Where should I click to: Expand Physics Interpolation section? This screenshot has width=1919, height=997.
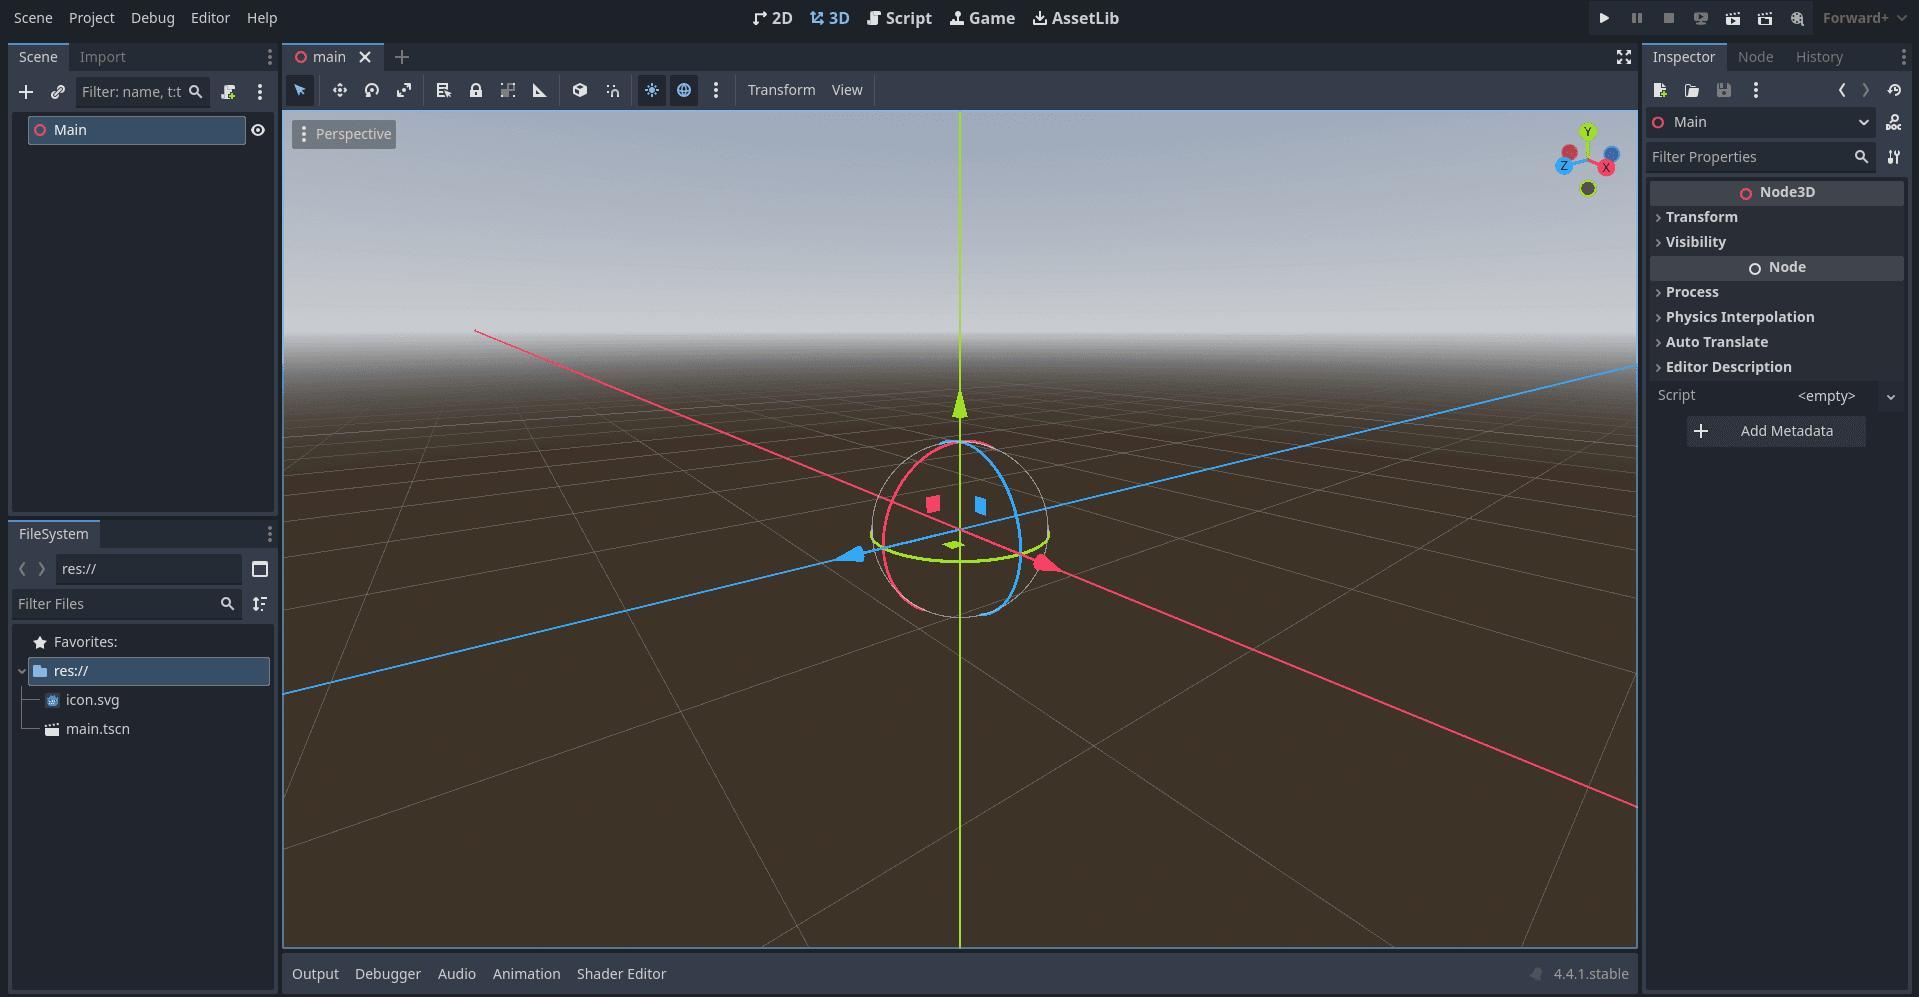(1776, 317)
